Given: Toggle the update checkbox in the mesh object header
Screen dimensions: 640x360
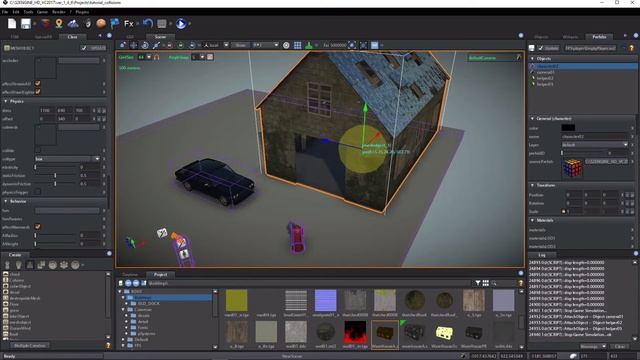Looking at the screenshot, I should pyautogui.click(x=84, y=48).
